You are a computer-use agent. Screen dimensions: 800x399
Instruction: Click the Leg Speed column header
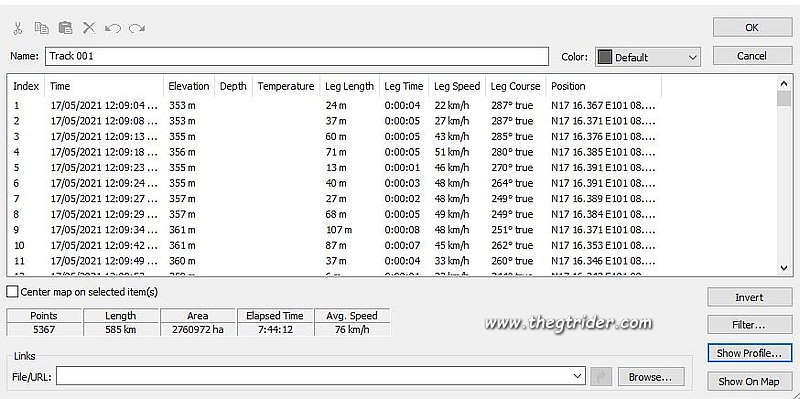(457, 86)
